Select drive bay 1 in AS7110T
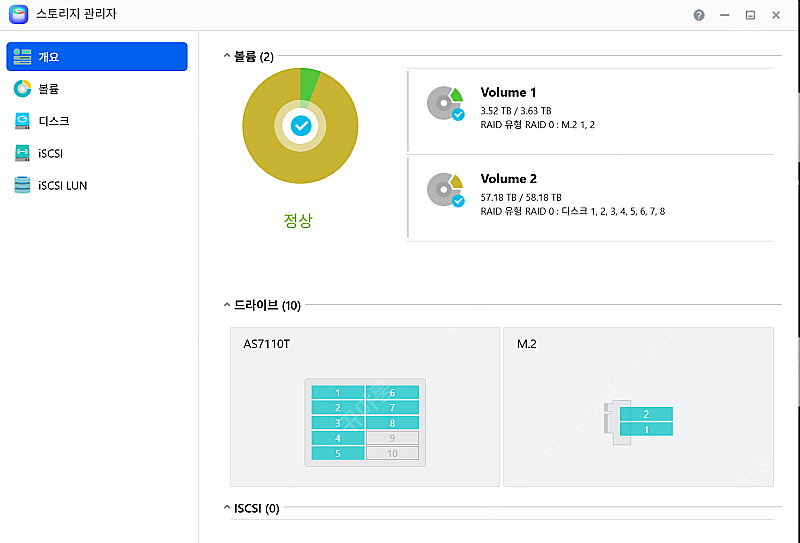This screenshot has width=800, height=543. pyautogui.click(x=338, y=392)
